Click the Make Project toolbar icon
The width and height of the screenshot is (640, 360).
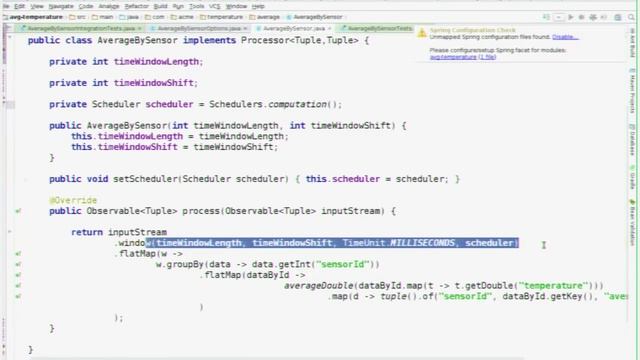(546, 17)
